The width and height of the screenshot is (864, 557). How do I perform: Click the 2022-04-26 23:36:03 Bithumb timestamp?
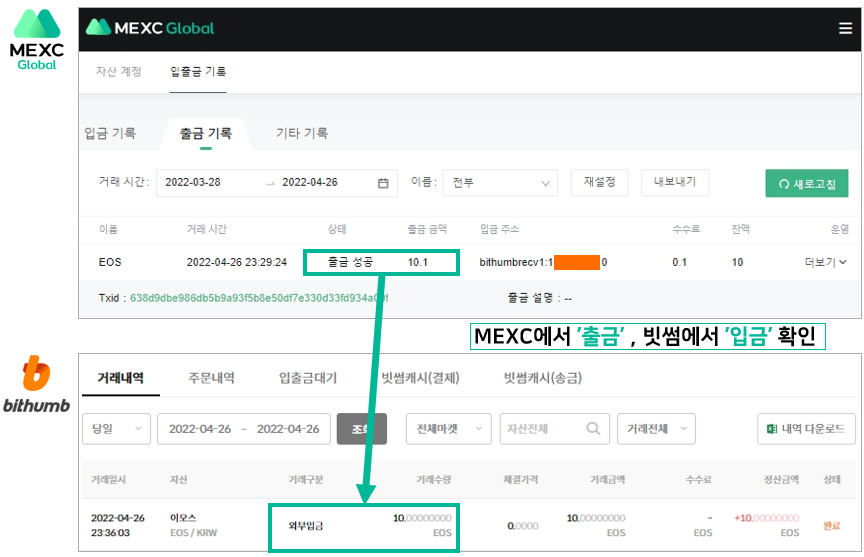pos(118,525)
